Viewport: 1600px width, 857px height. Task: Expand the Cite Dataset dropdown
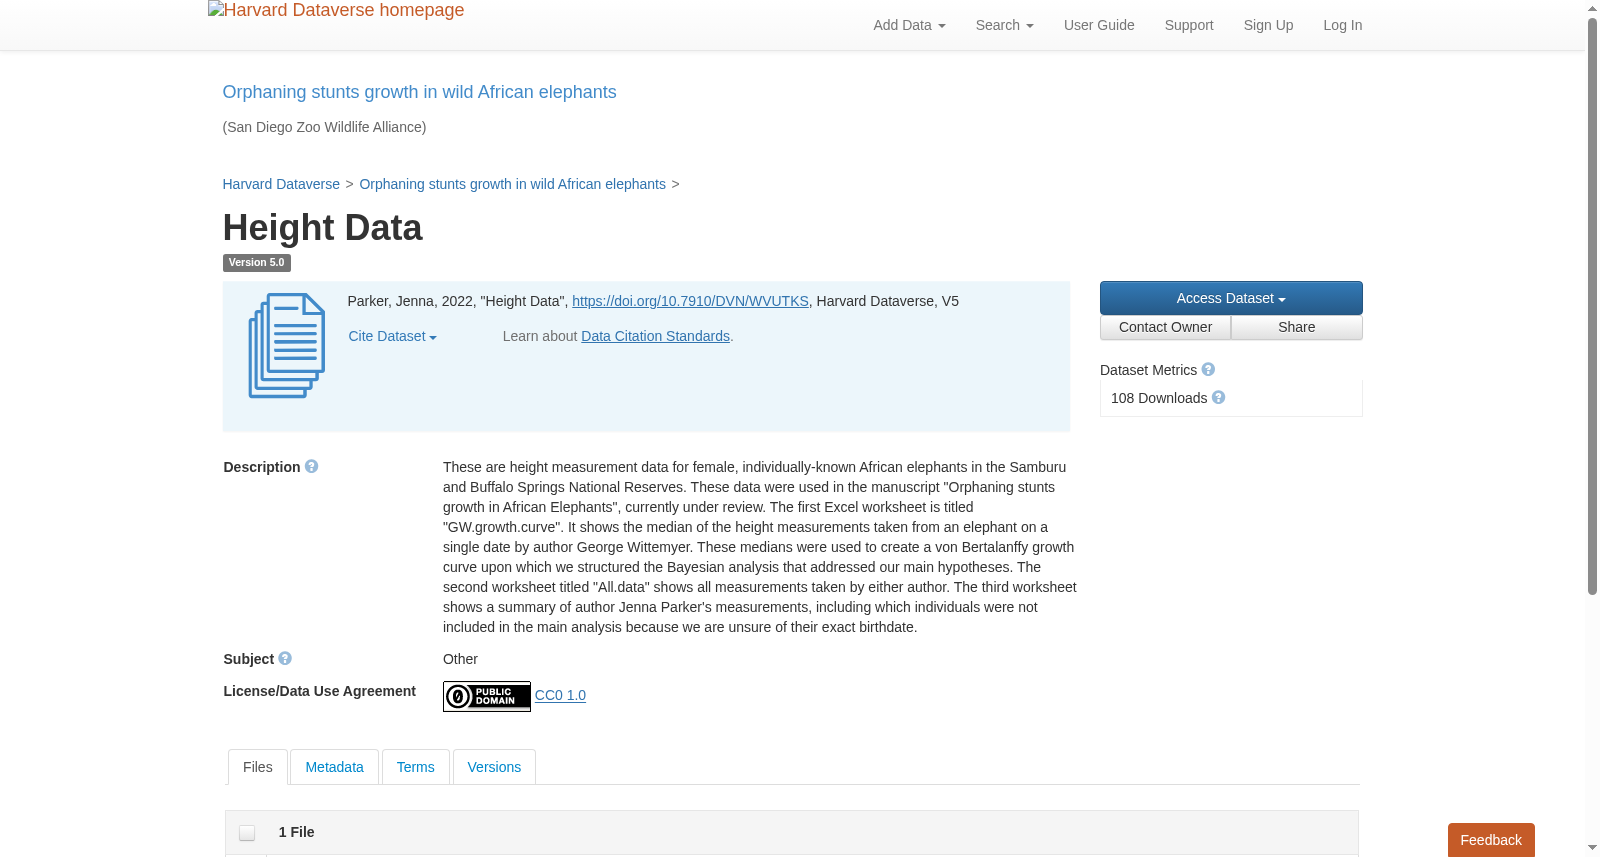[x=393, y=337]
